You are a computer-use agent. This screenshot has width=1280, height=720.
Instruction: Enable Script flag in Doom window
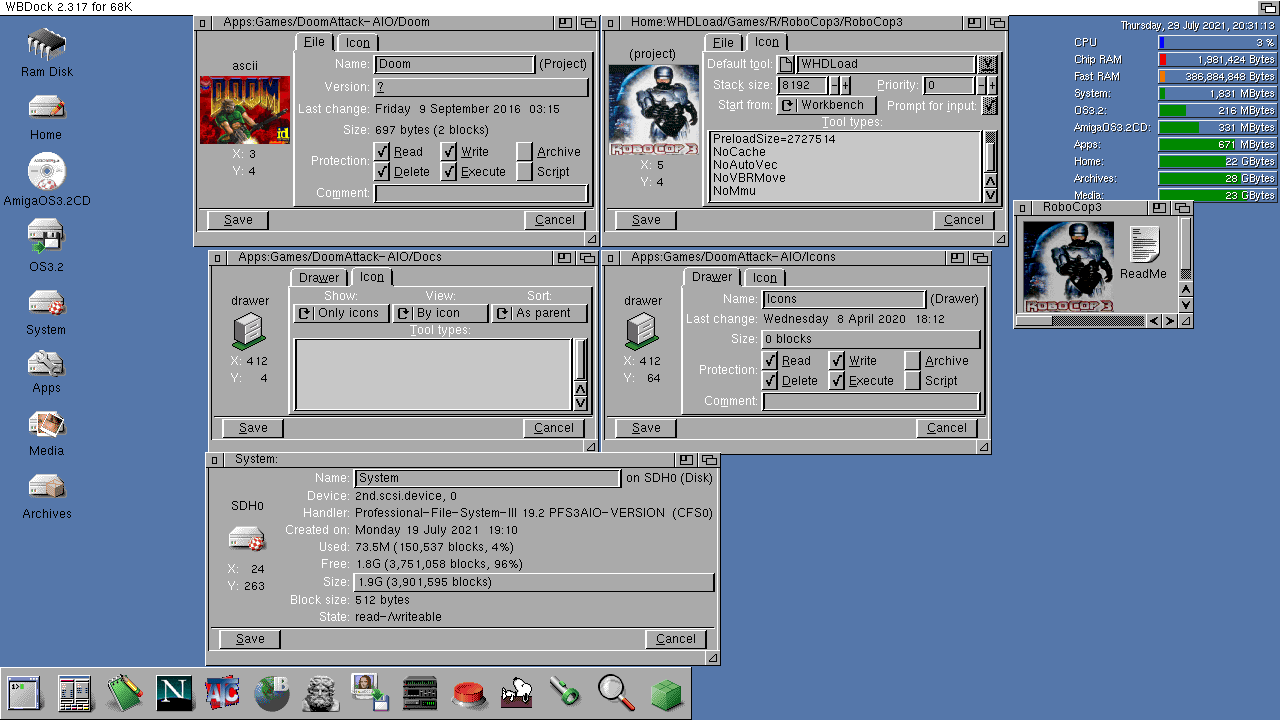pyautogui.click(x=525, y=171)
